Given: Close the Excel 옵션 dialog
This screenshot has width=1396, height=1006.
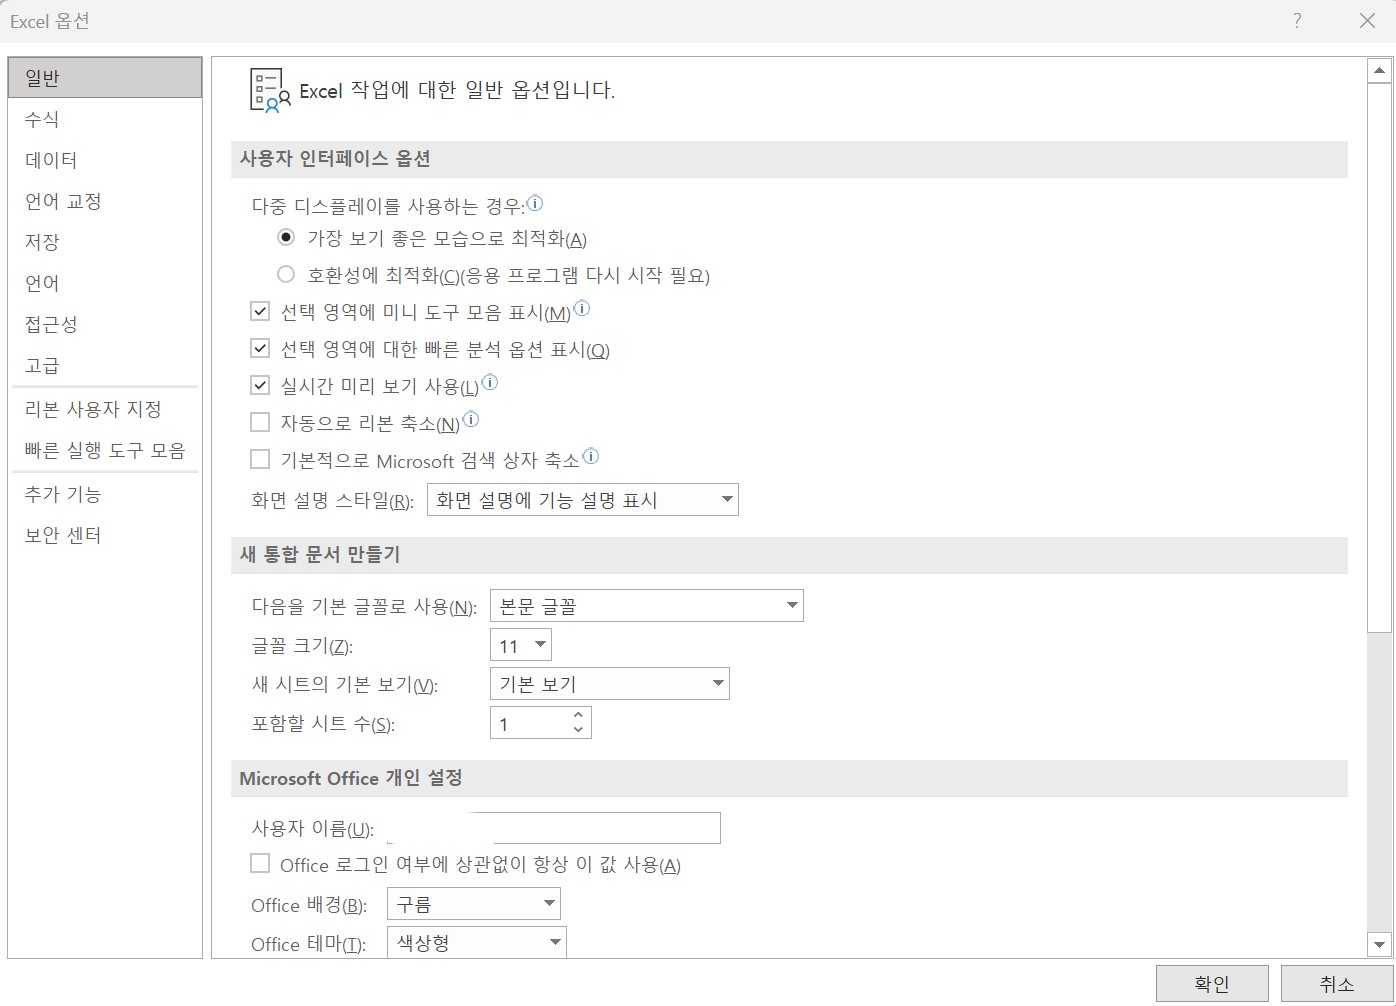Looking at the screenshot, I should [x=1367, y=21].
